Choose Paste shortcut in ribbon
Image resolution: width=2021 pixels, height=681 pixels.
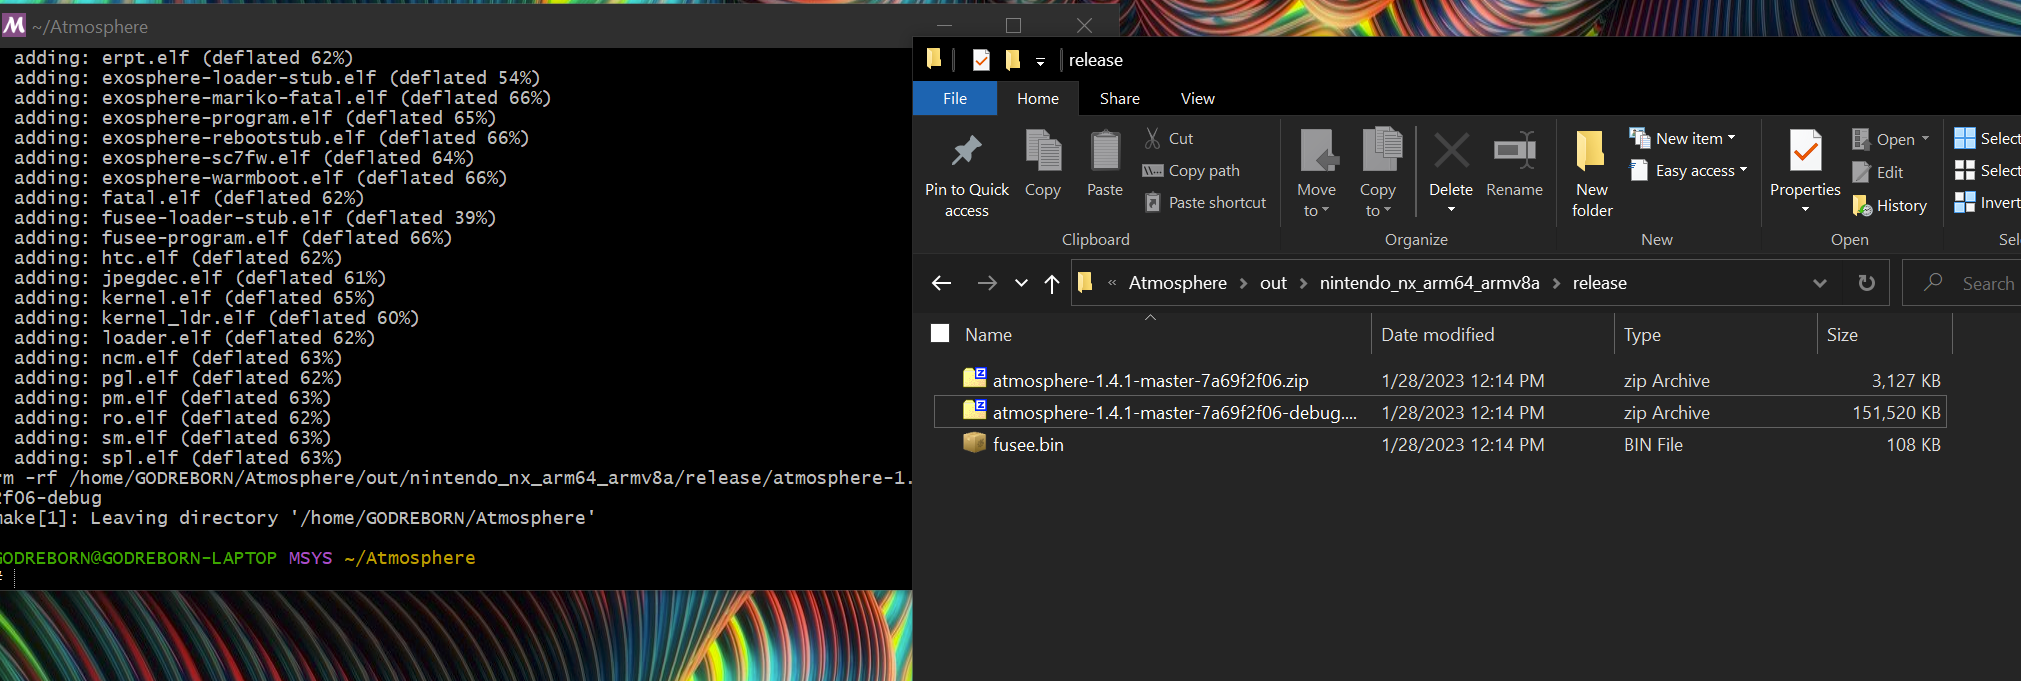click(1205, 203)
